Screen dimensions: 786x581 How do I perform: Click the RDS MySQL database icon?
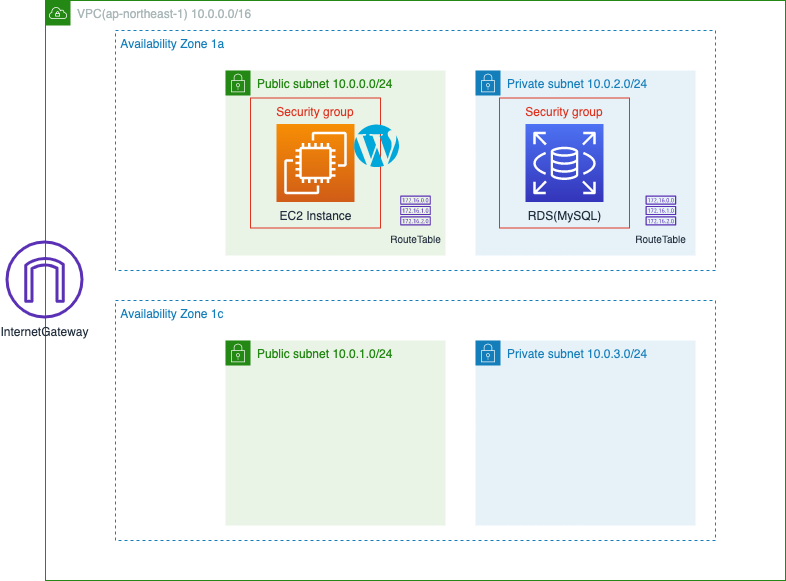click(564, 163)
